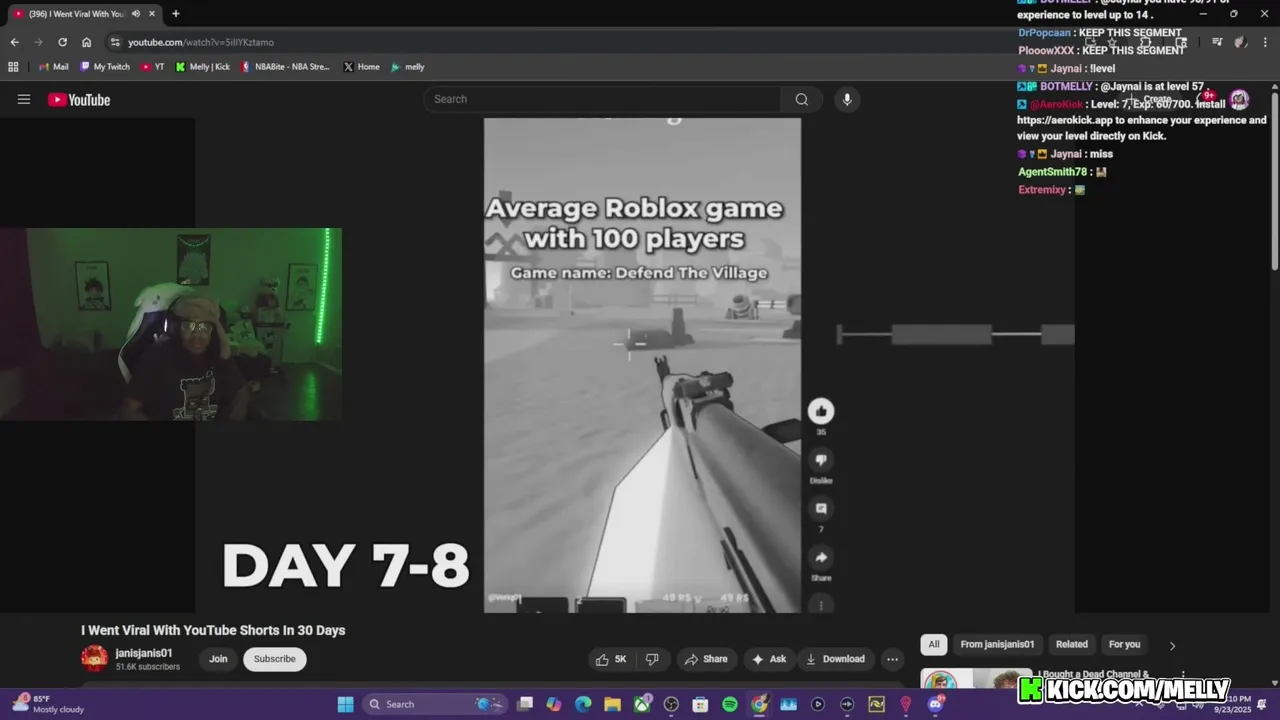
Task: Open the Melly | Kick bookmark
Action: click(203, 67)
